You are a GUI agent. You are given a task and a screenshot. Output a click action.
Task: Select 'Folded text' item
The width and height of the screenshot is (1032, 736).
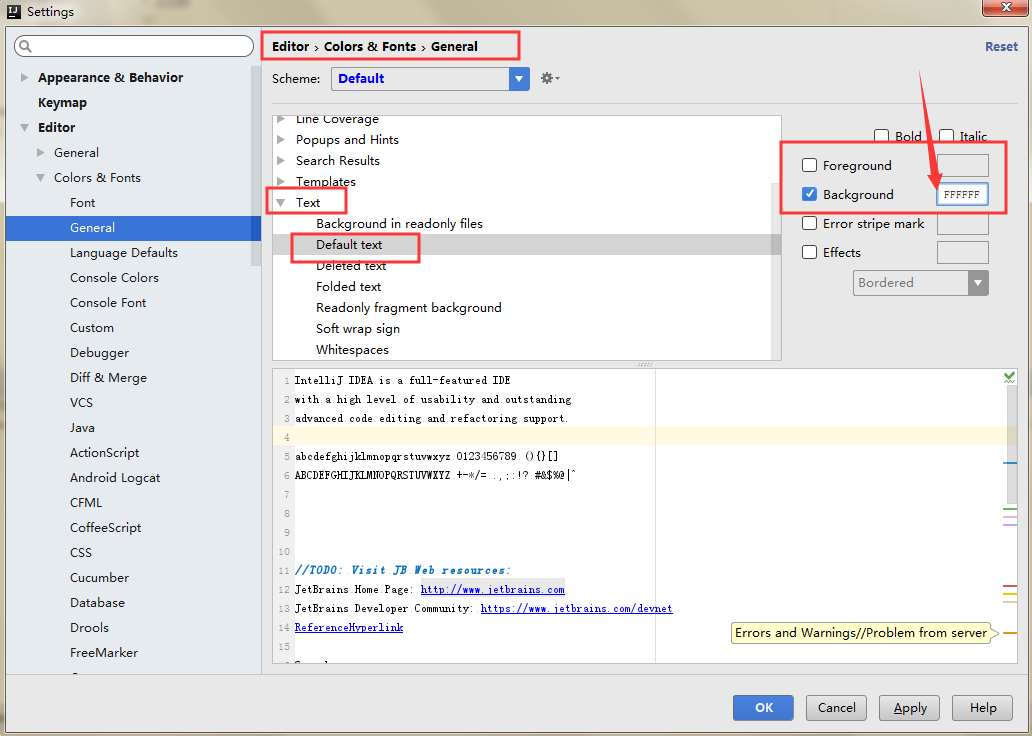348,287
